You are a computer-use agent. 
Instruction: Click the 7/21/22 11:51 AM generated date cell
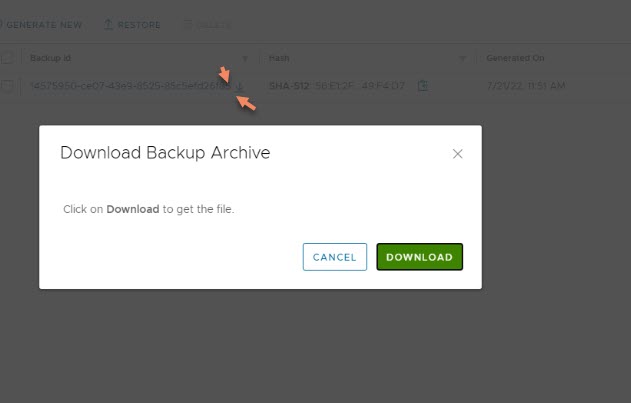(526, 86)
